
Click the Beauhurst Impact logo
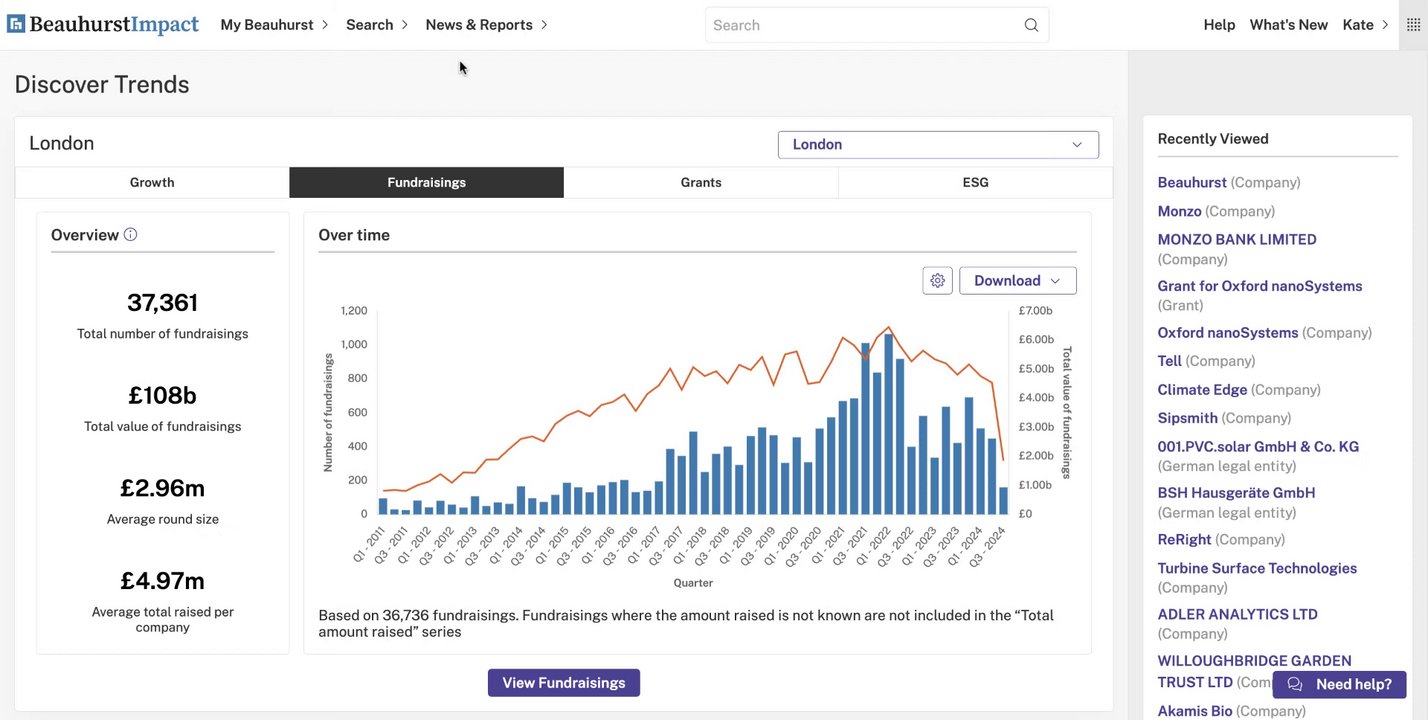[103, 25]
